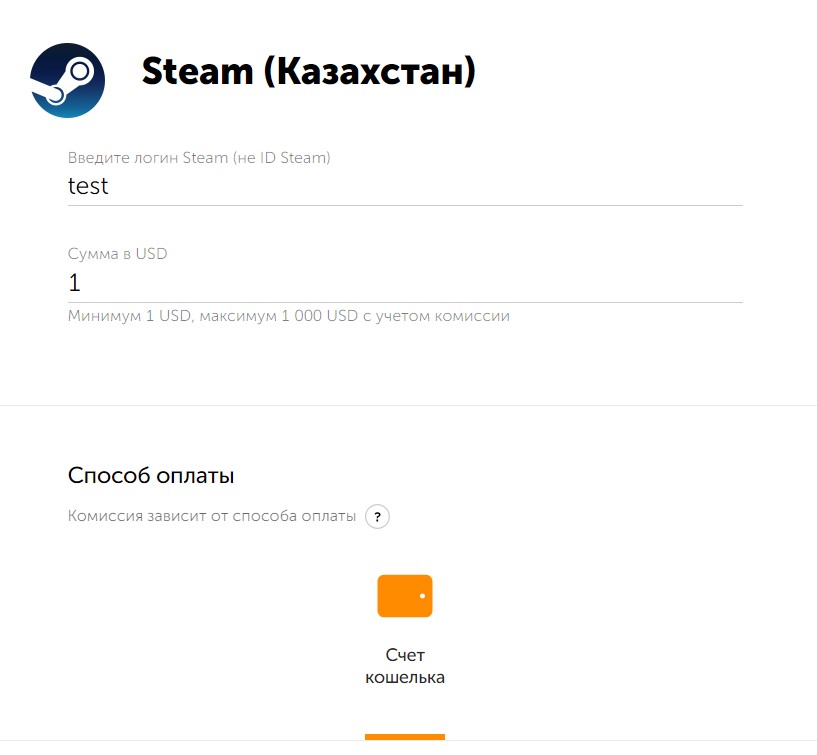Click the divider line above "Способ оплаты"
The image size is (817, 755).
click(x=408, y=405)
